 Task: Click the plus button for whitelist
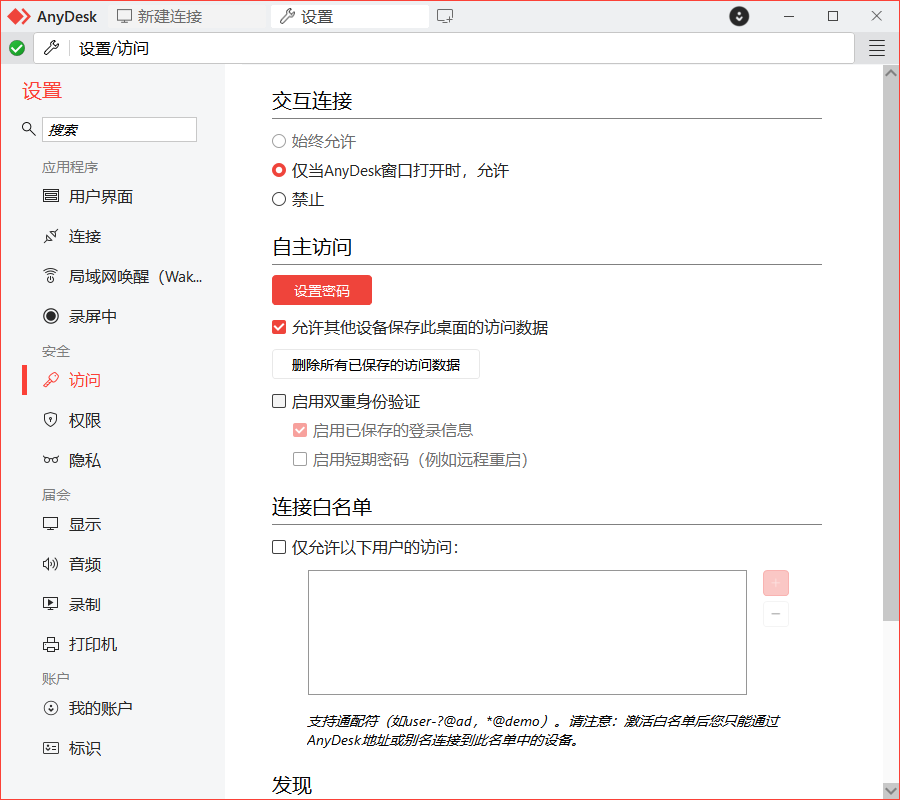[775, 583]
